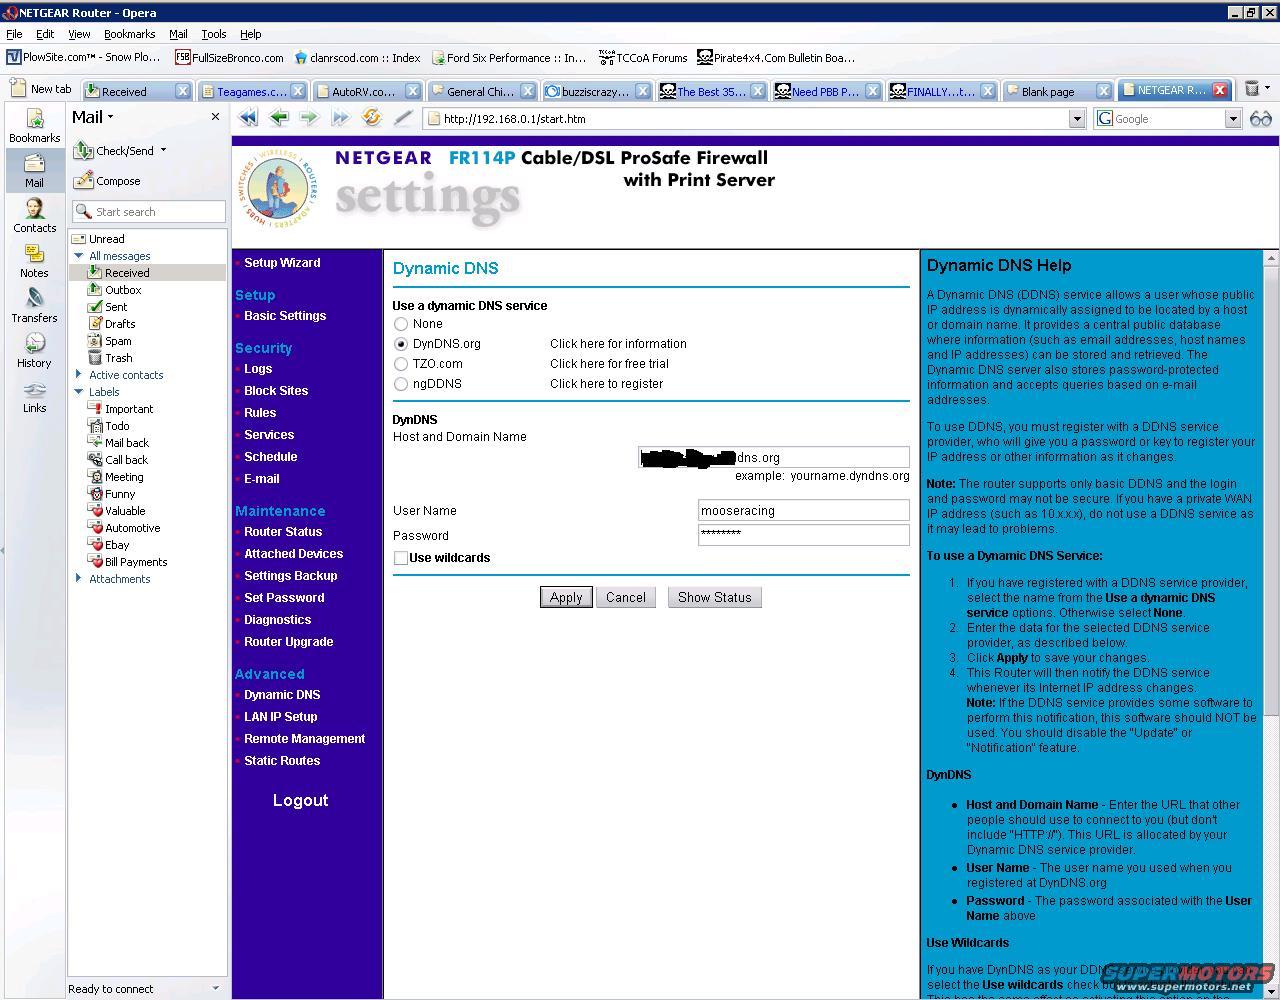Viewport: 1280px width, 1000px height.
Task: Open the Router Status link
Action: tap(283, 532)
